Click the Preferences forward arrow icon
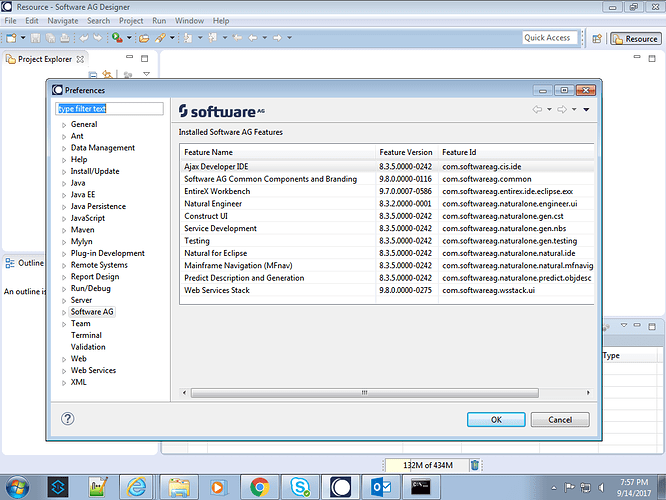The image size is (666, 500). pos(562,110)
